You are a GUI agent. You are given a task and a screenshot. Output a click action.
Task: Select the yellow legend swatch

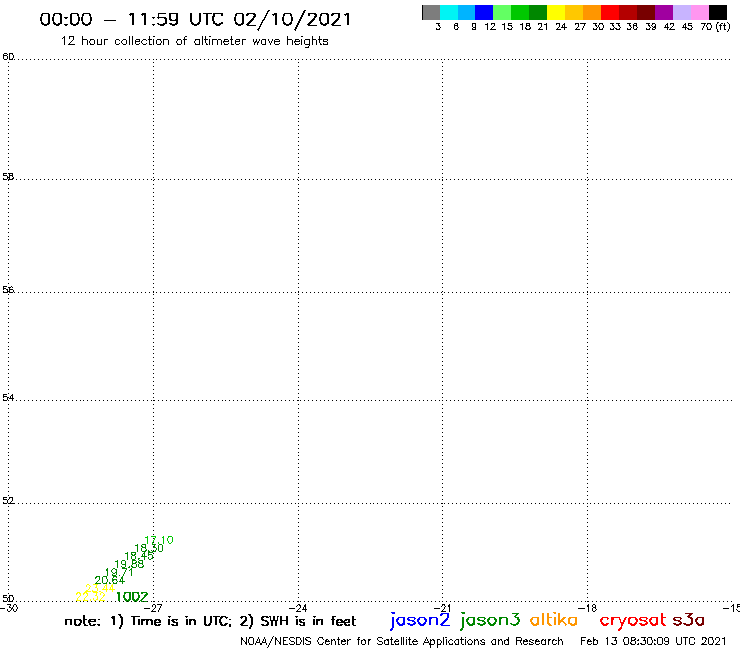(556, 12)
